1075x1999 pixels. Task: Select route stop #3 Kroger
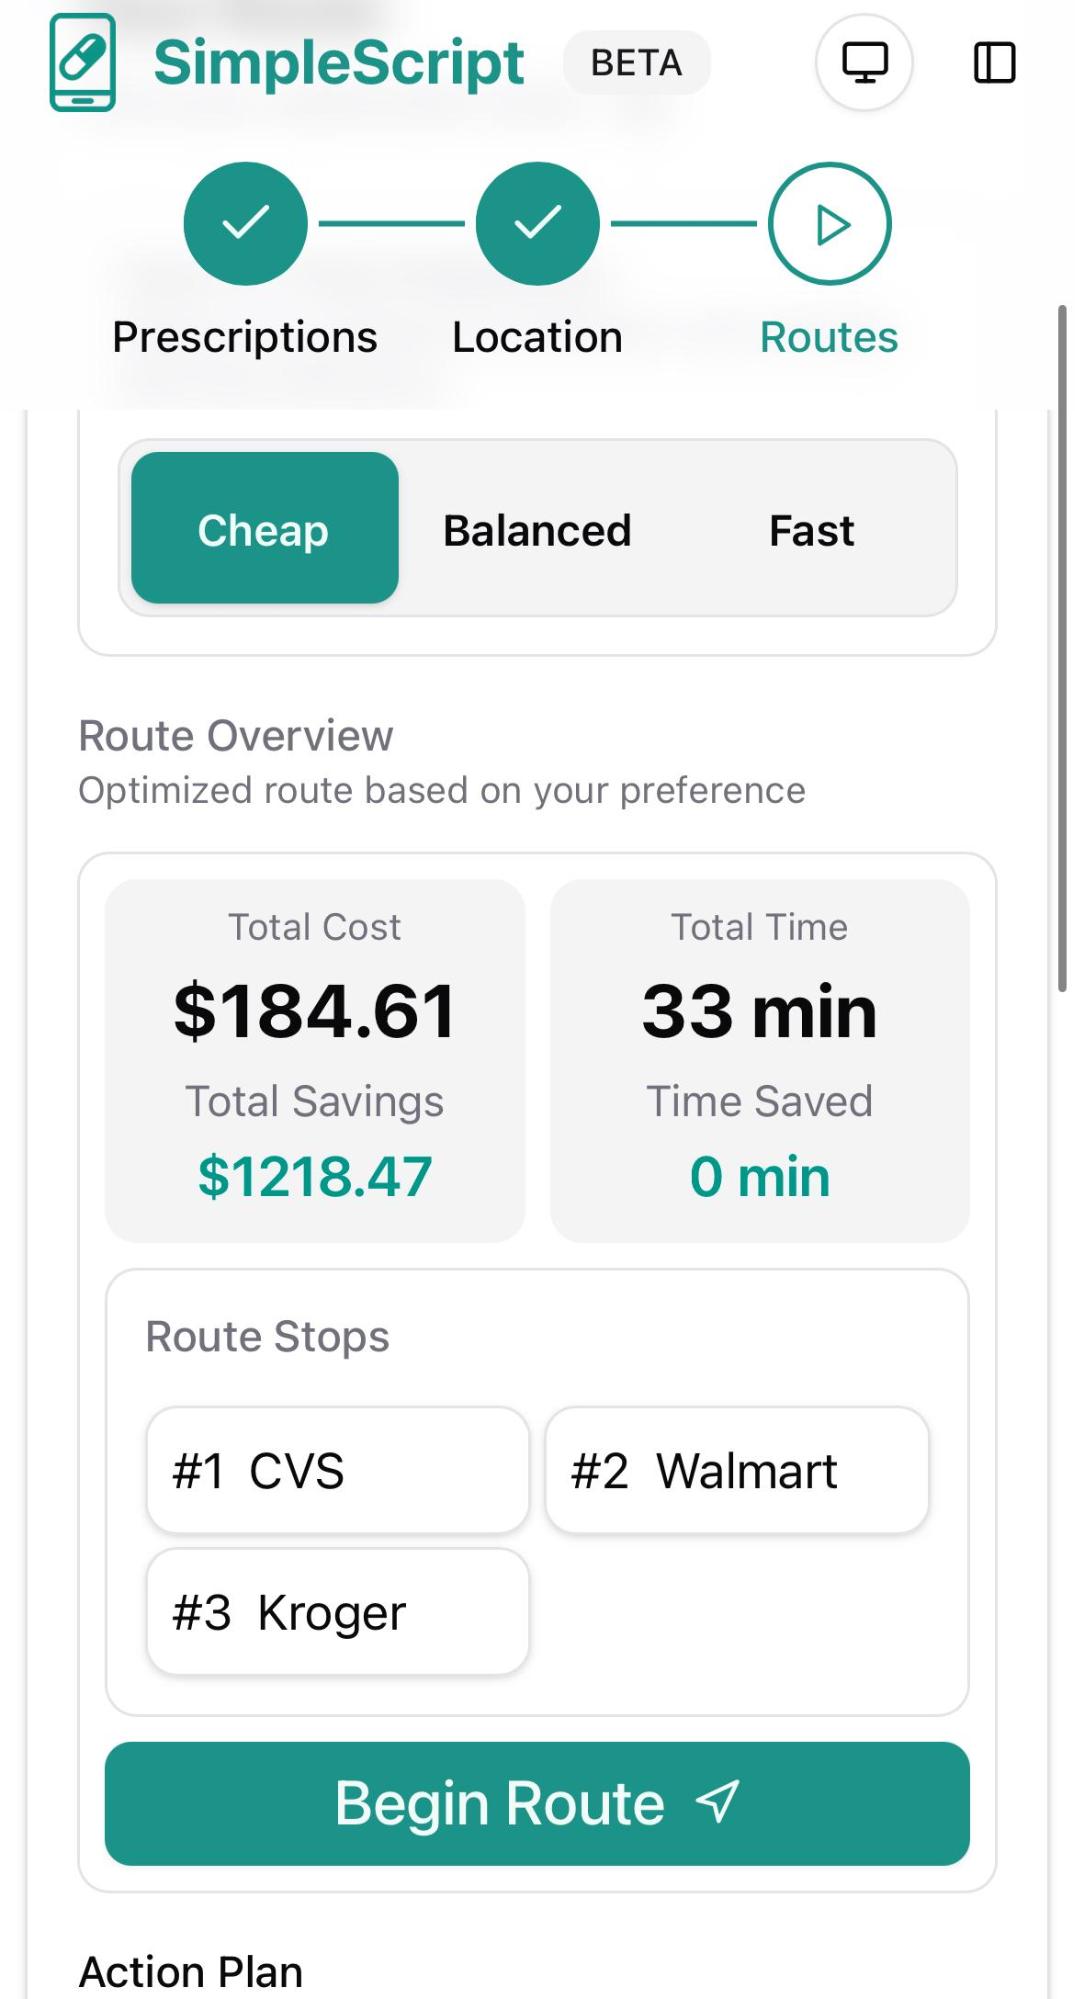(x=337, y=1611)
